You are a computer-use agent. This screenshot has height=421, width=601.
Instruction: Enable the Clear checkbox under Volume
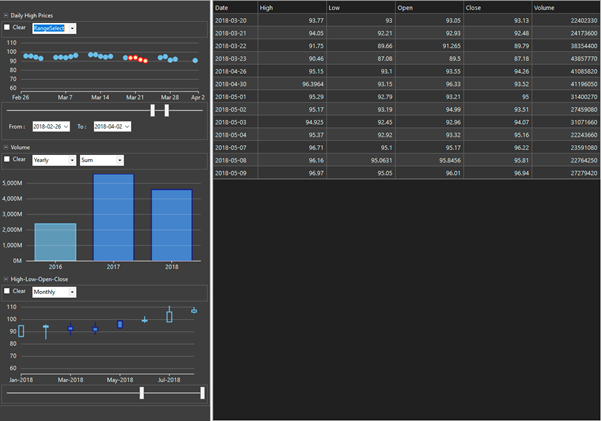point(8,159)
